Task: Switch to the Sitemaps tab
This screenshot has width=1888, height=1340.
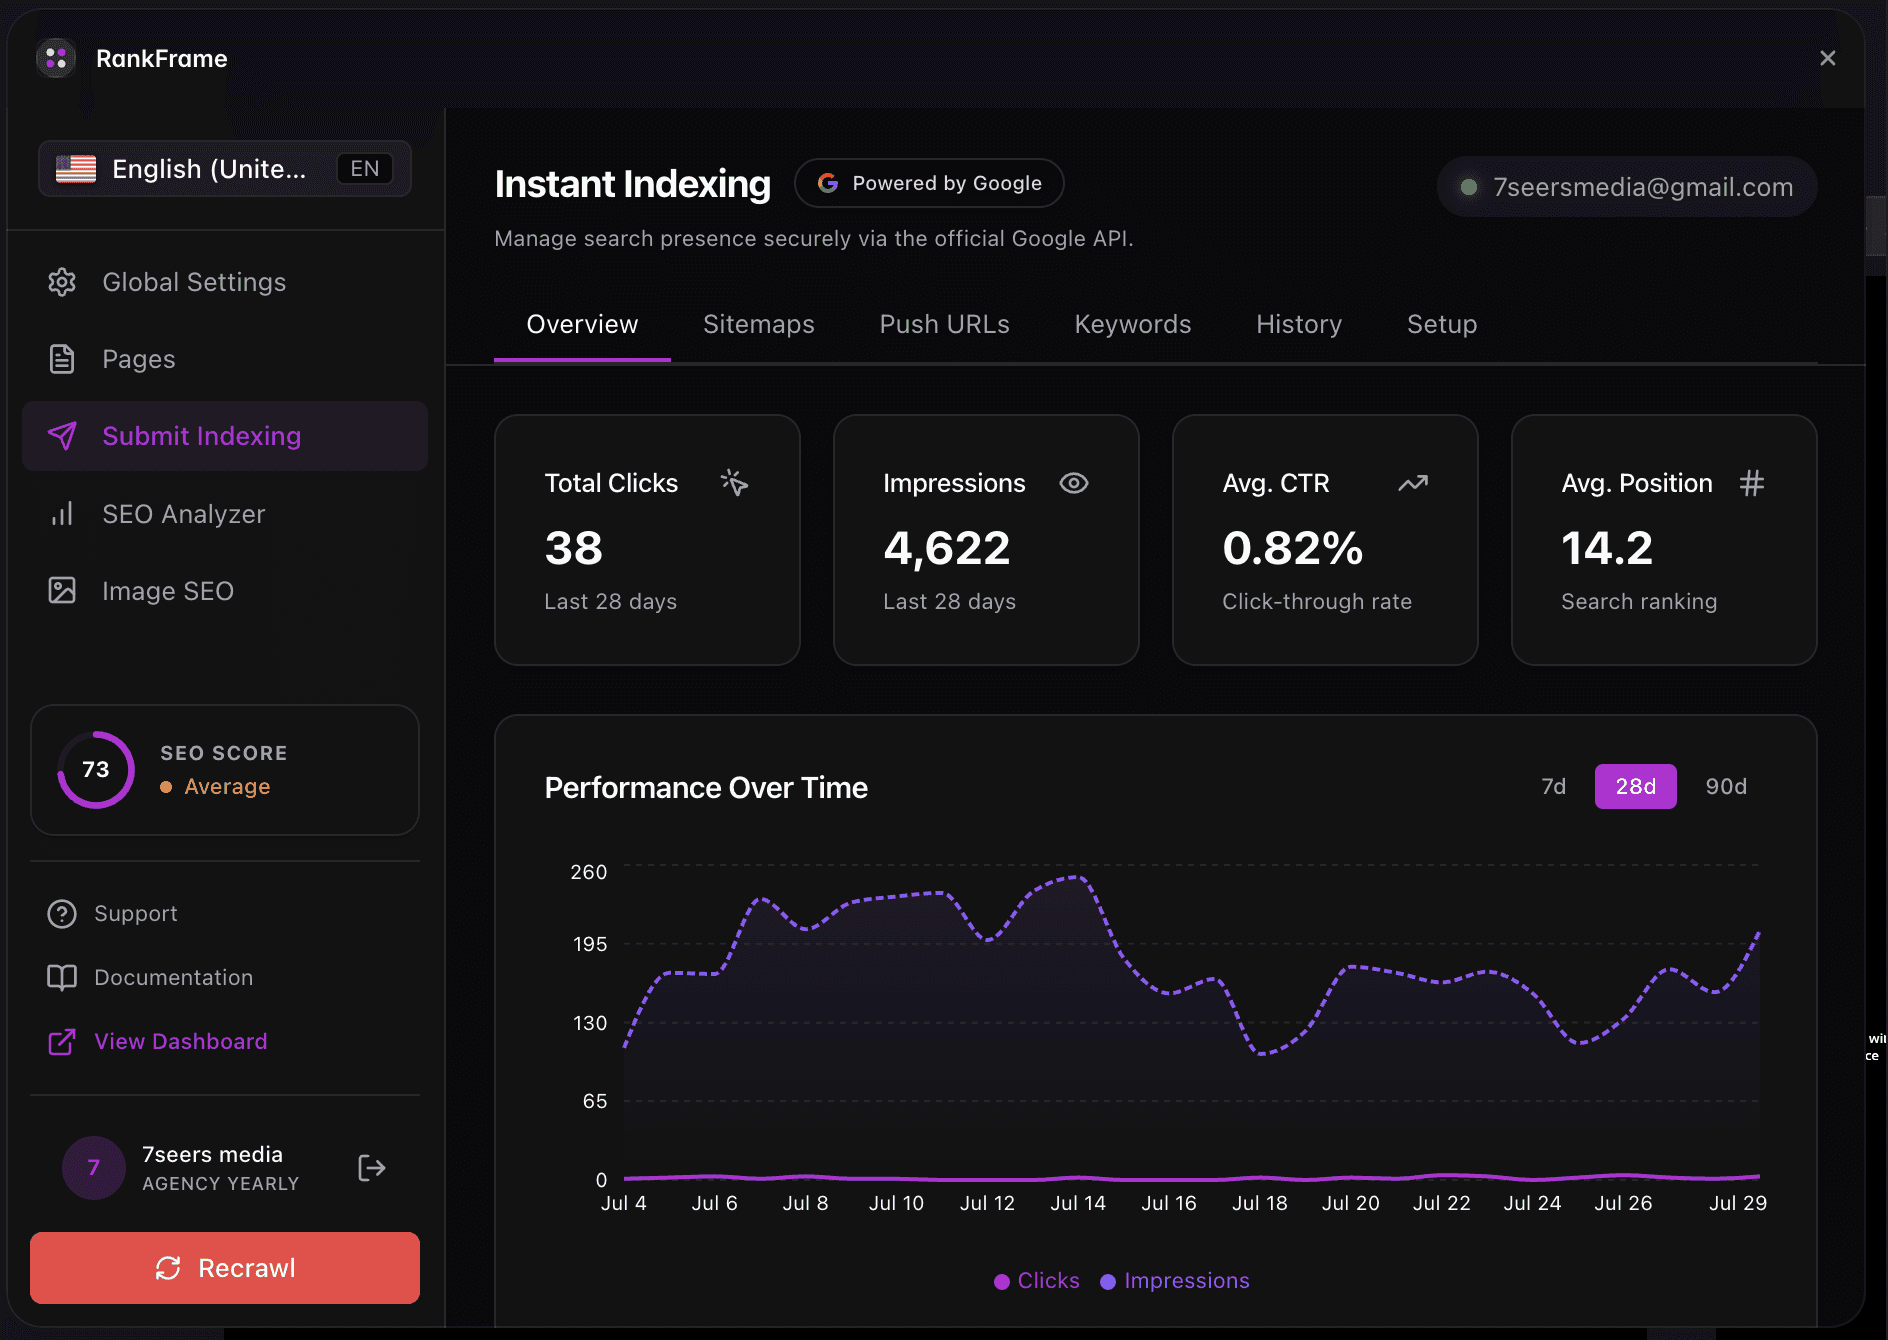Action: click(759, 325)
